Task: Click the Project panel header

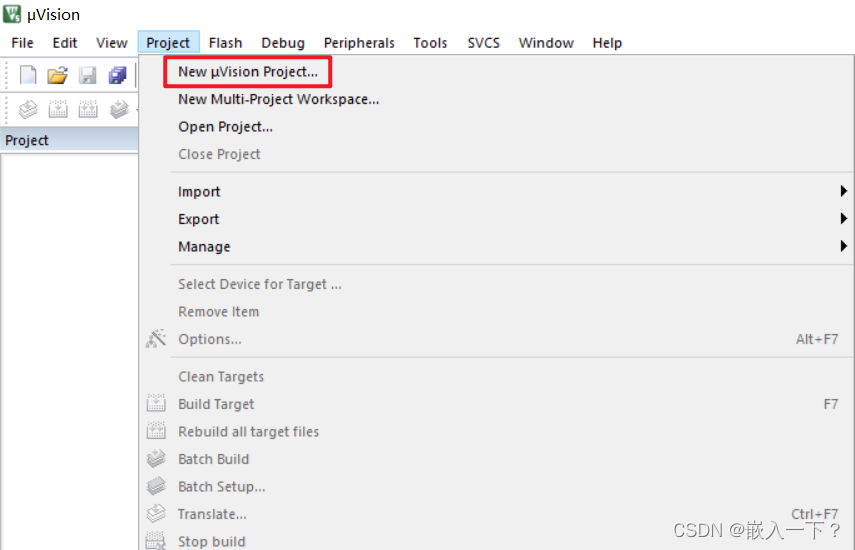Action: pos(69,140)
